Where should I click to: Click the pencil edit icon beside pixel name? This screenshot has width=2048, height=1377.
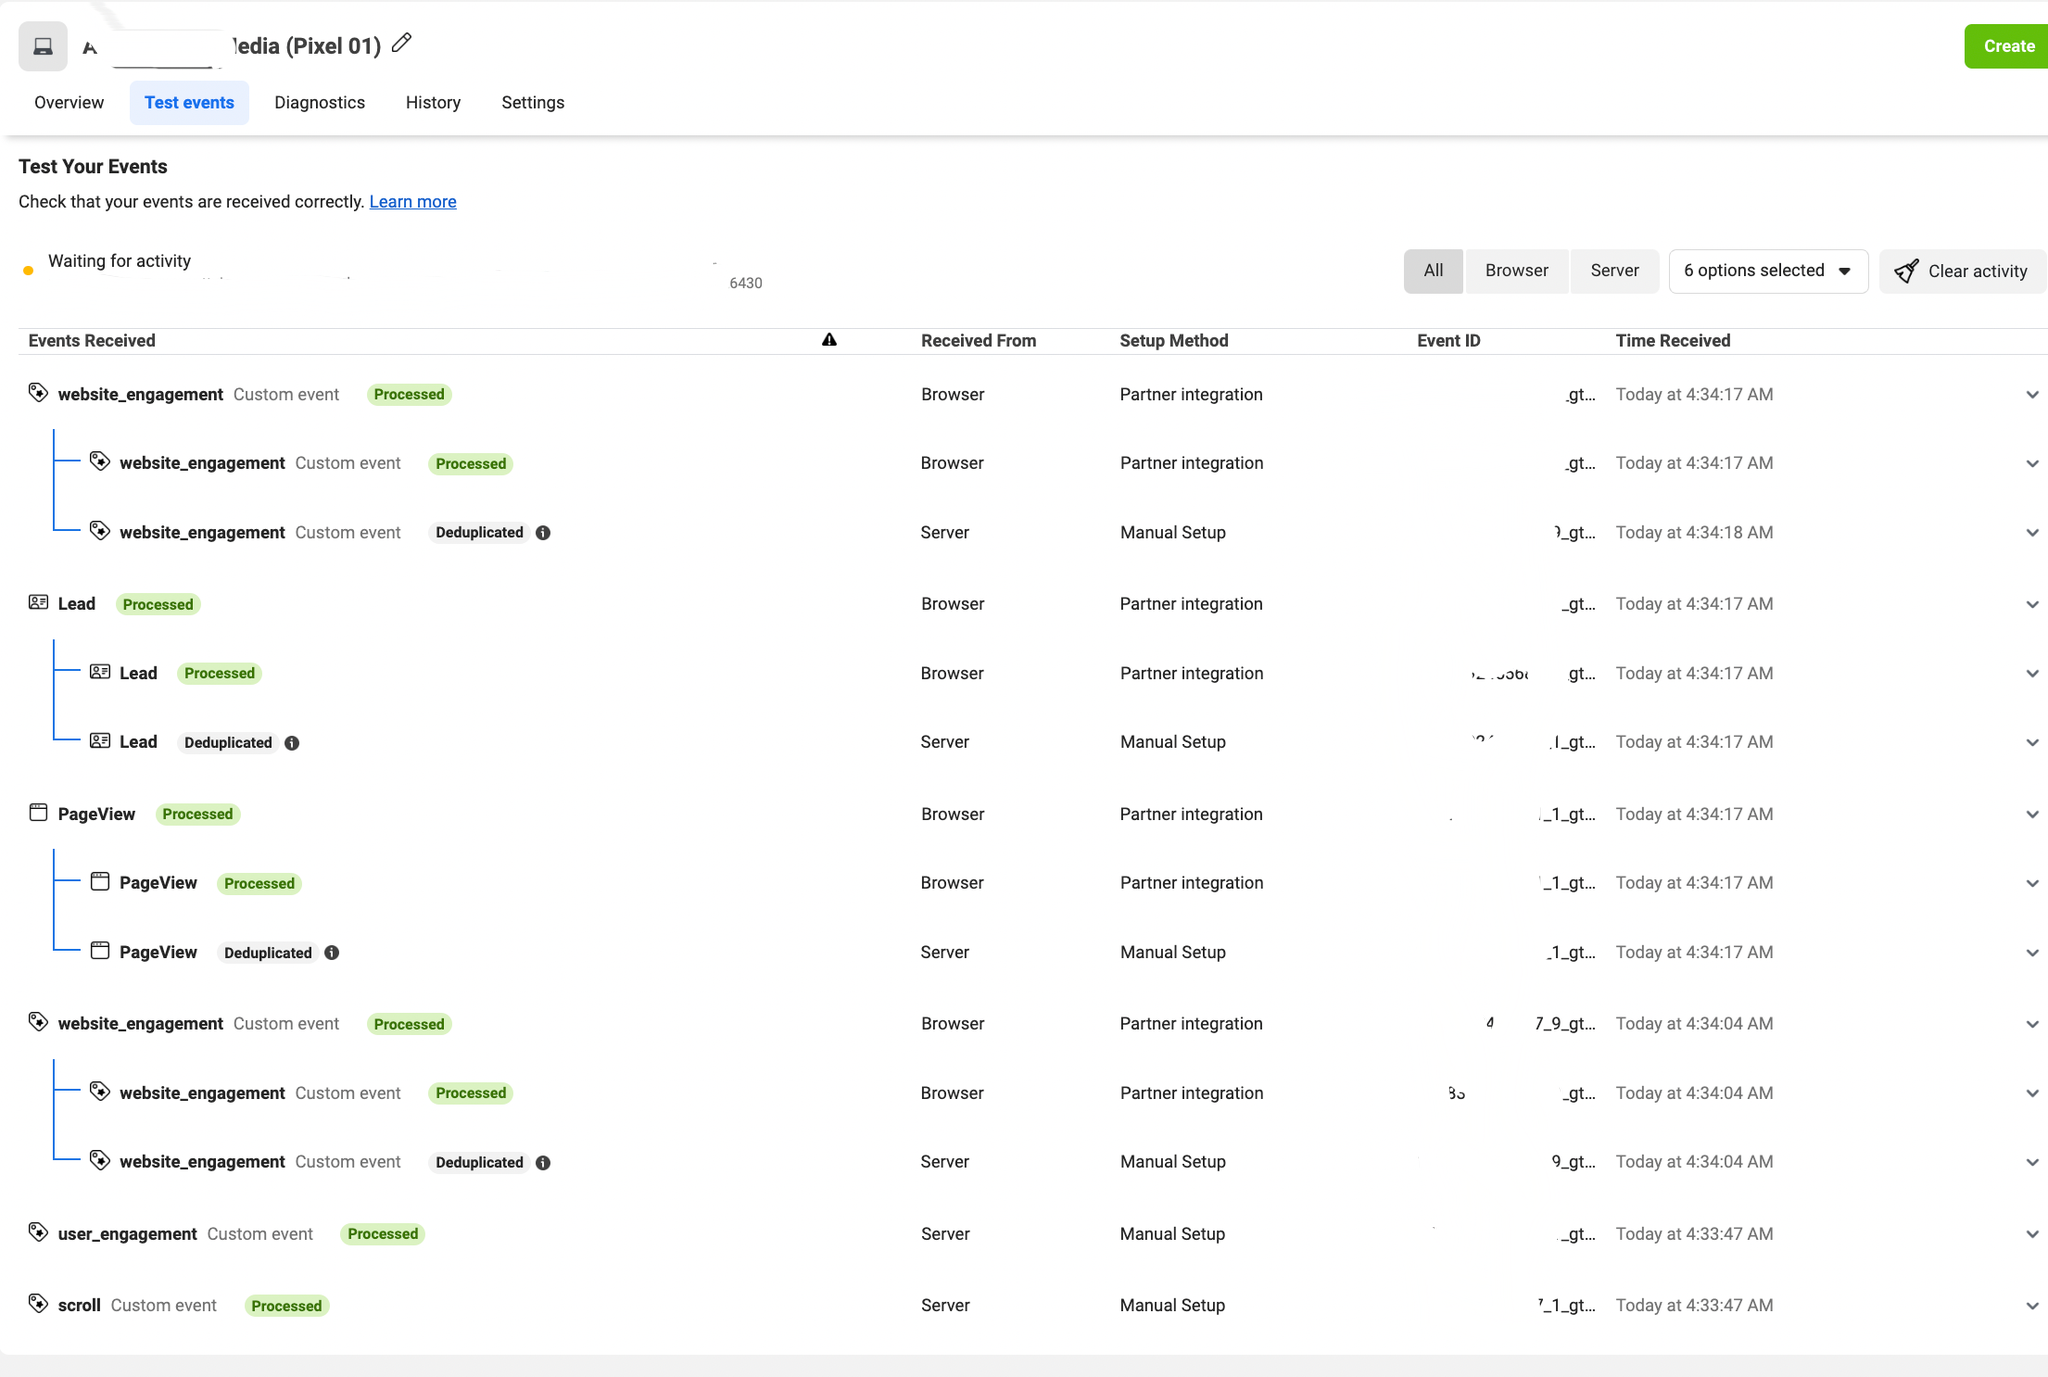tap(401, 43)
